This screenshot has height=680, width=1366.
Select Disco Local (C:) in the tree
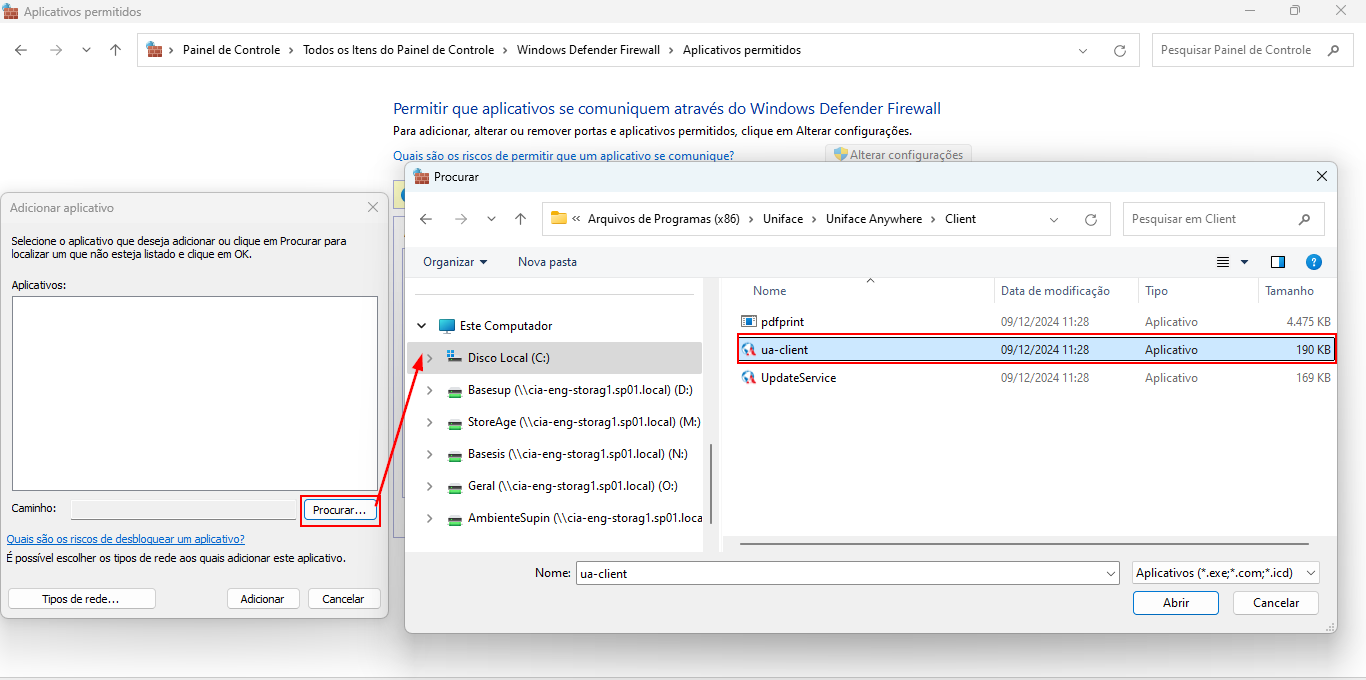[508, 358]
